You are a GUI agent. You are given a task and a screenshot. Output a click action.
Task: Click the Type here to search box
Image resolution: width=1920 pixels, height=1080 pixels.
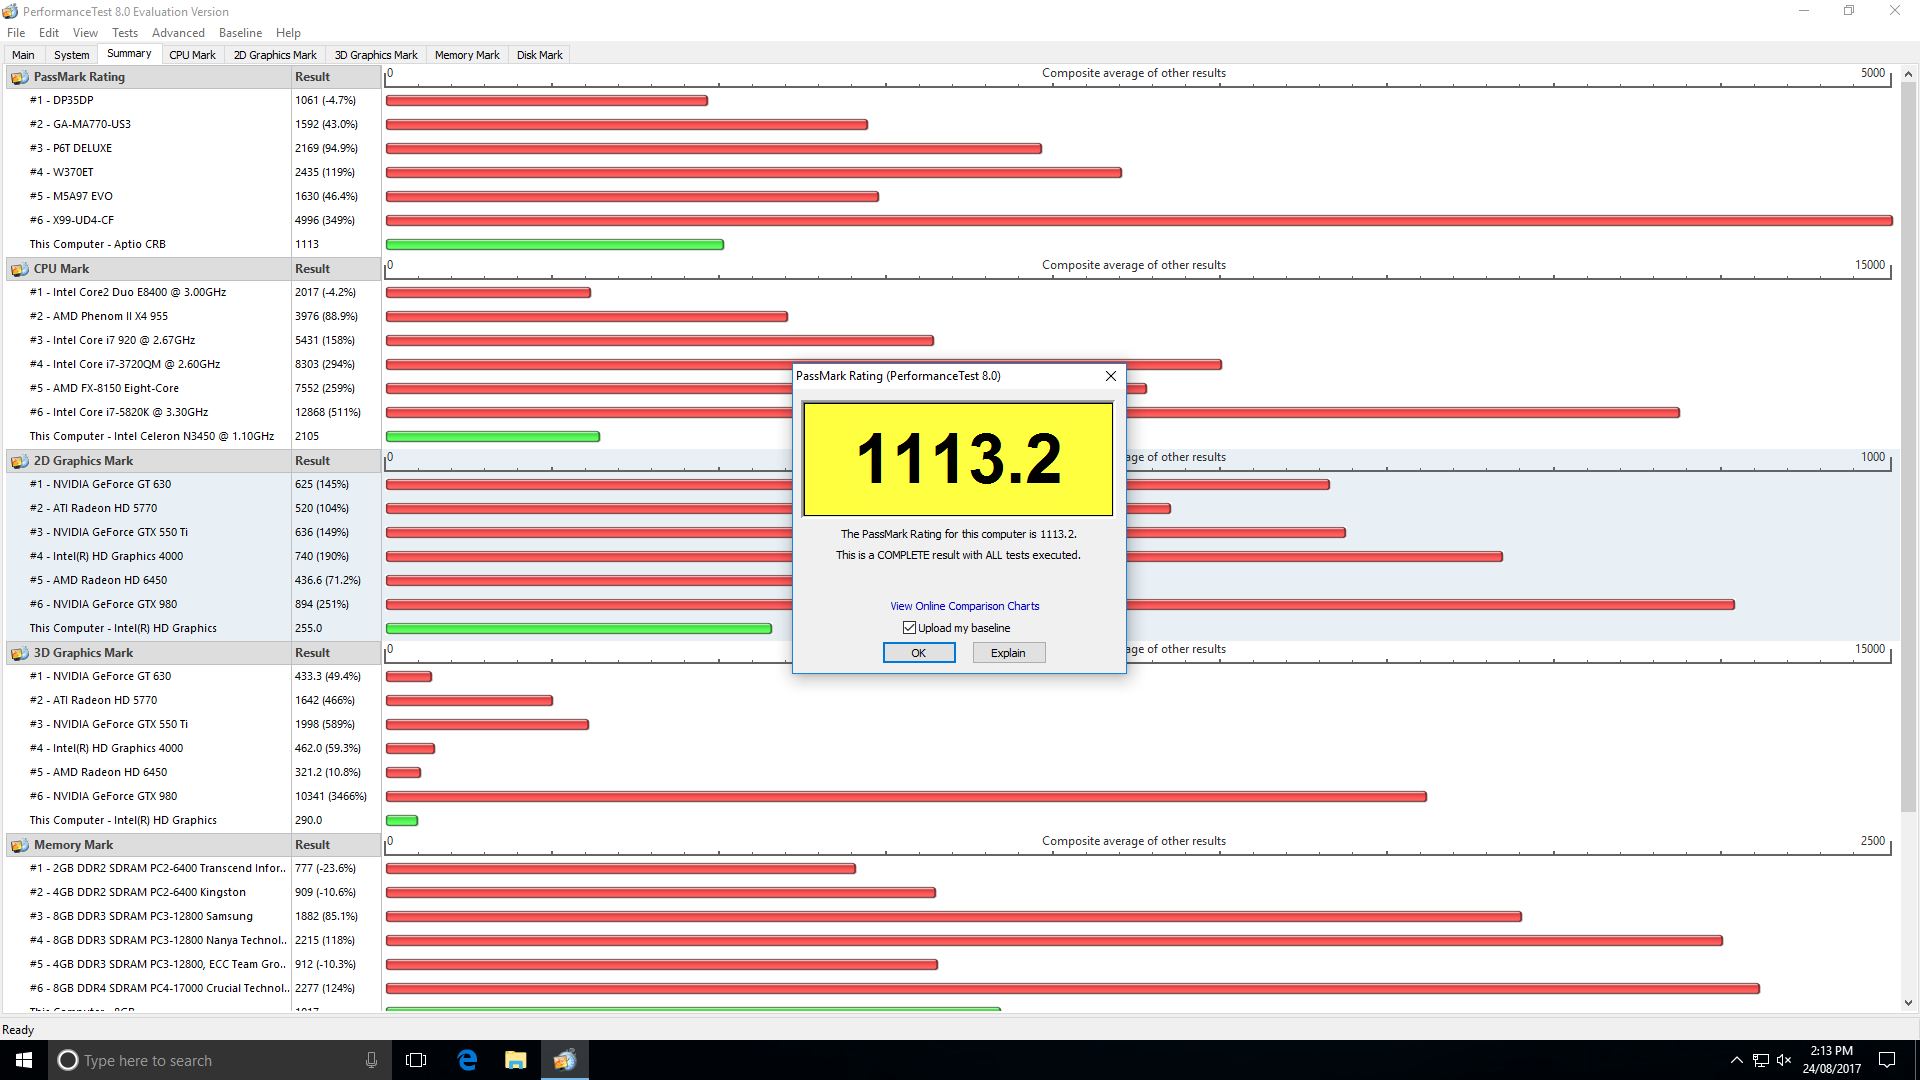tap(220, 1060)
